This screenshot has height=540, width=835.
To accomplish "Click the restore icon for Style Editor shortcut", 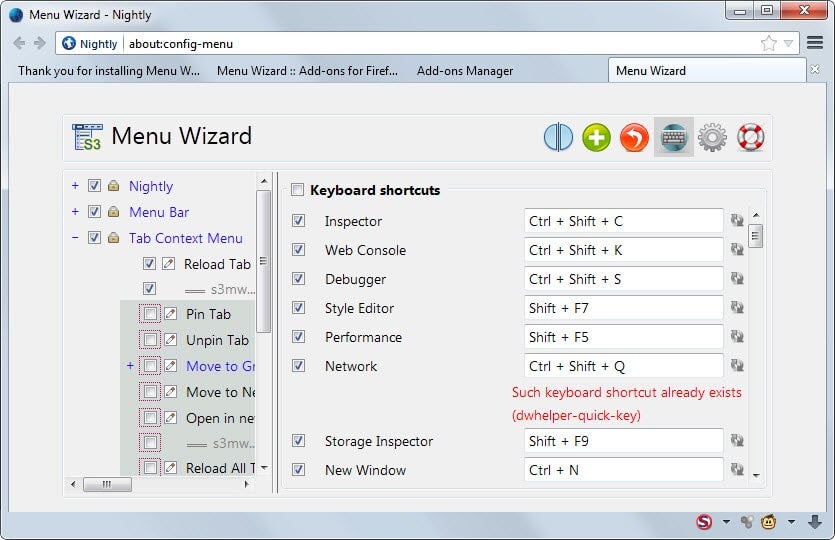I will [737, 307].
